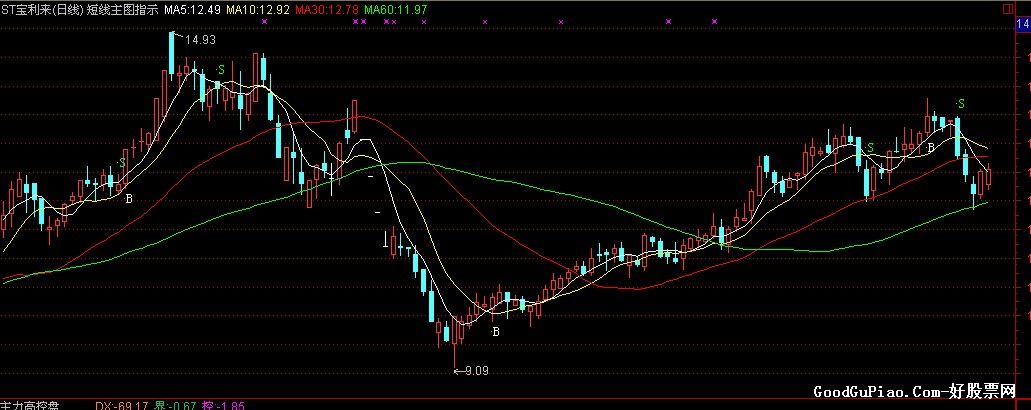Image resolution: width=1031 pixels, height=410 pixels.
Task: Click the B buy marker near the 9.09 bottom
Action: pos(496,332)
